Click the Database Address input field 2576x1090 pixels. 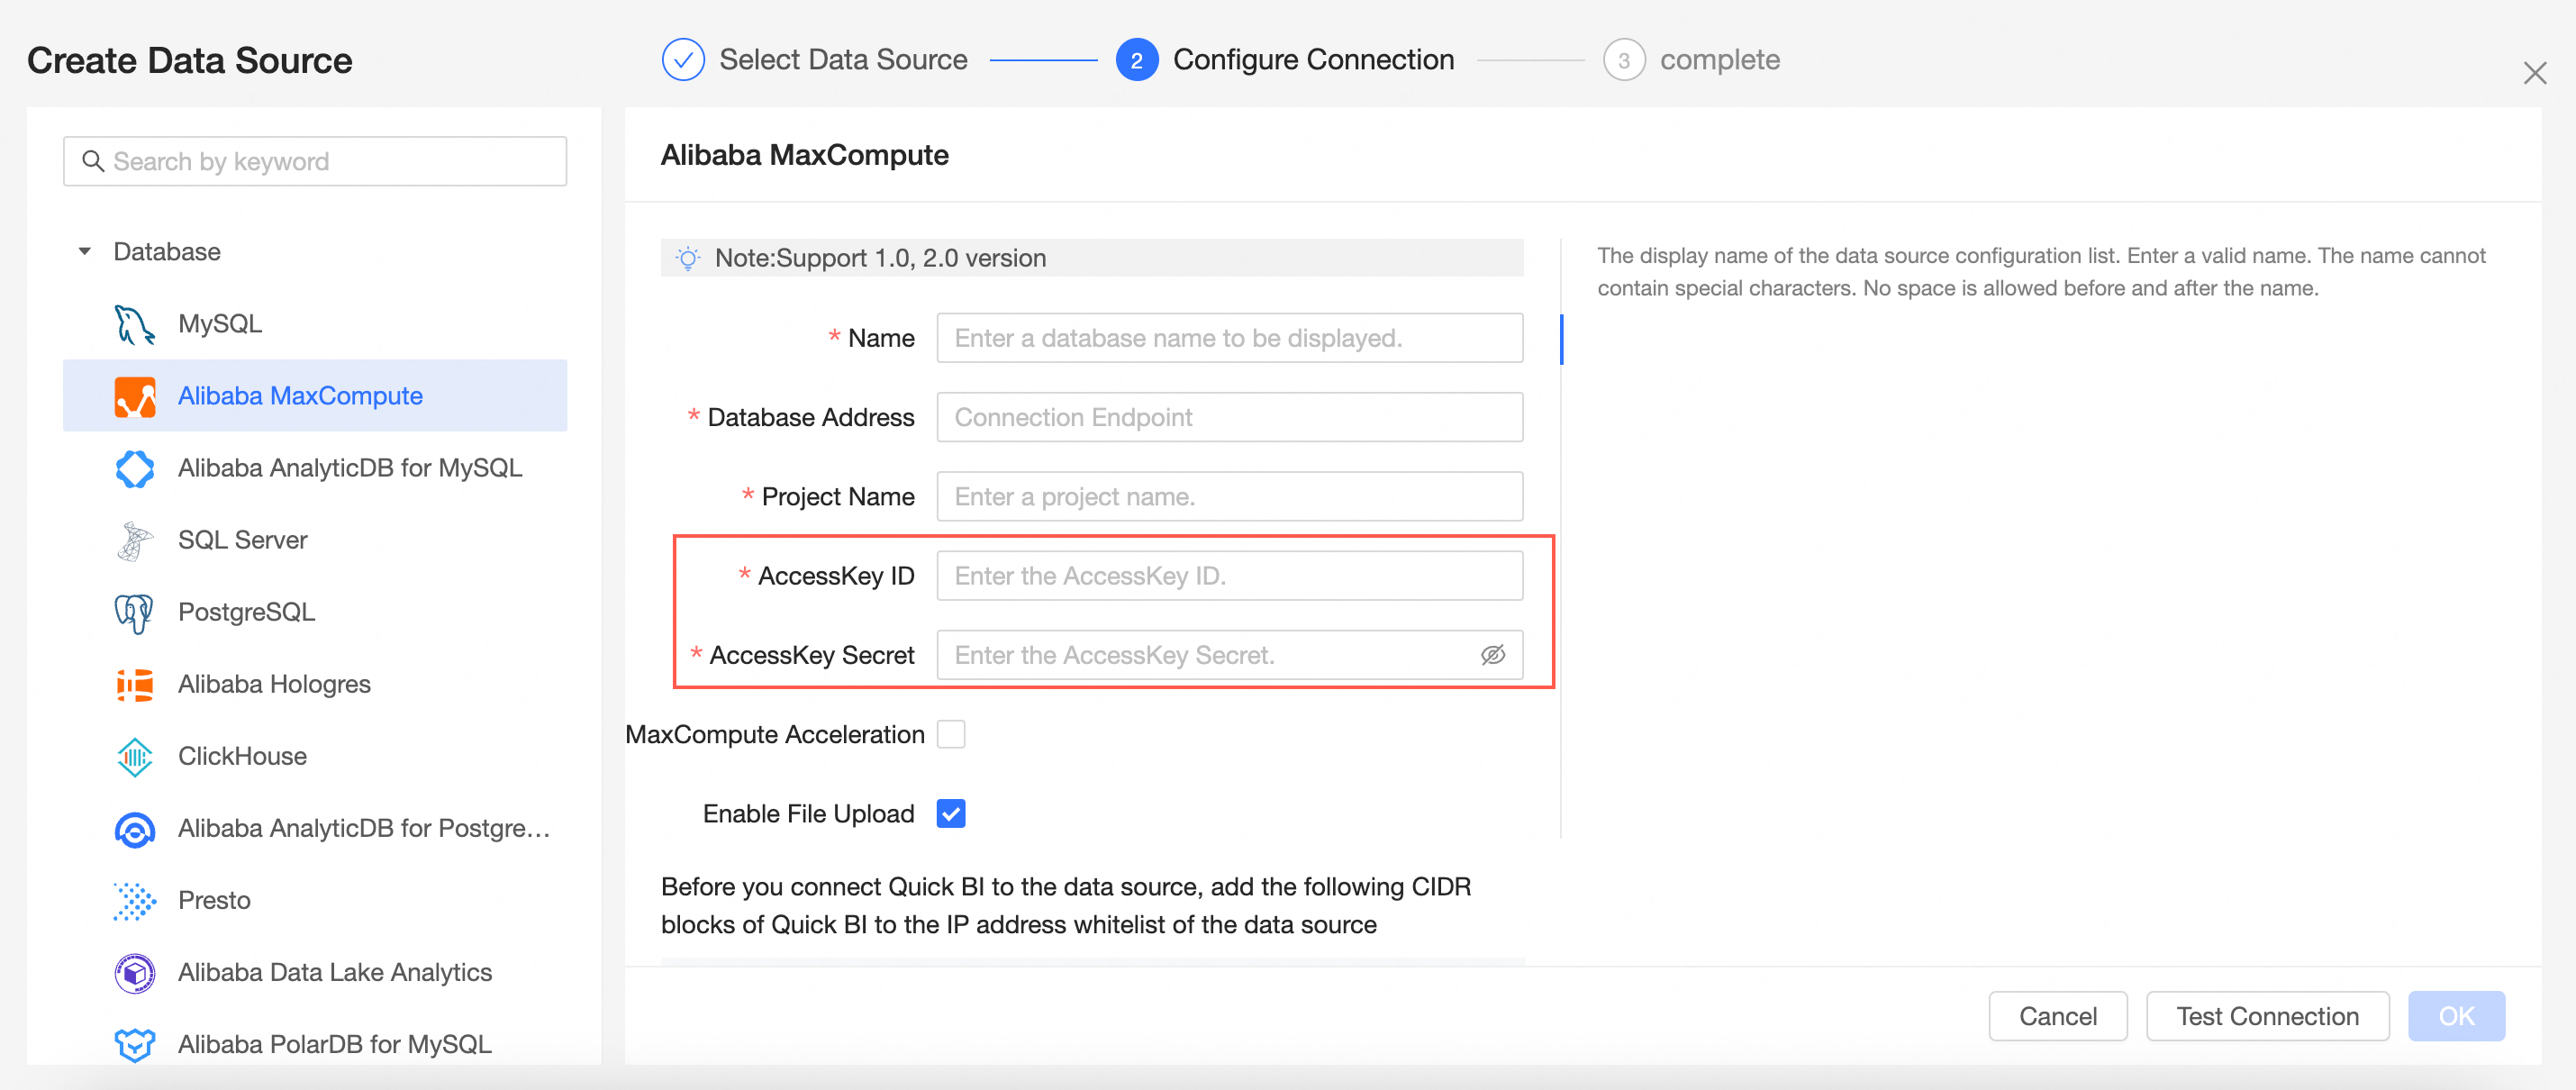(1229, 417)
